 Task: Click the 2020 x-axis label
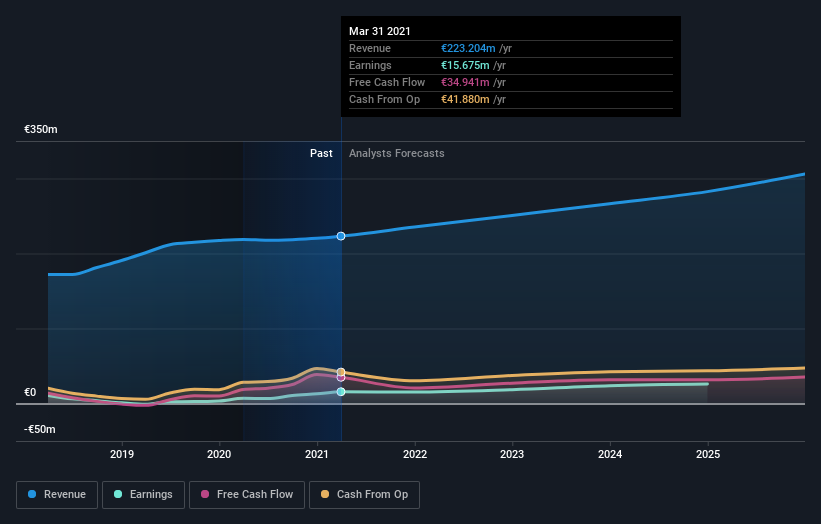point(219,454)
